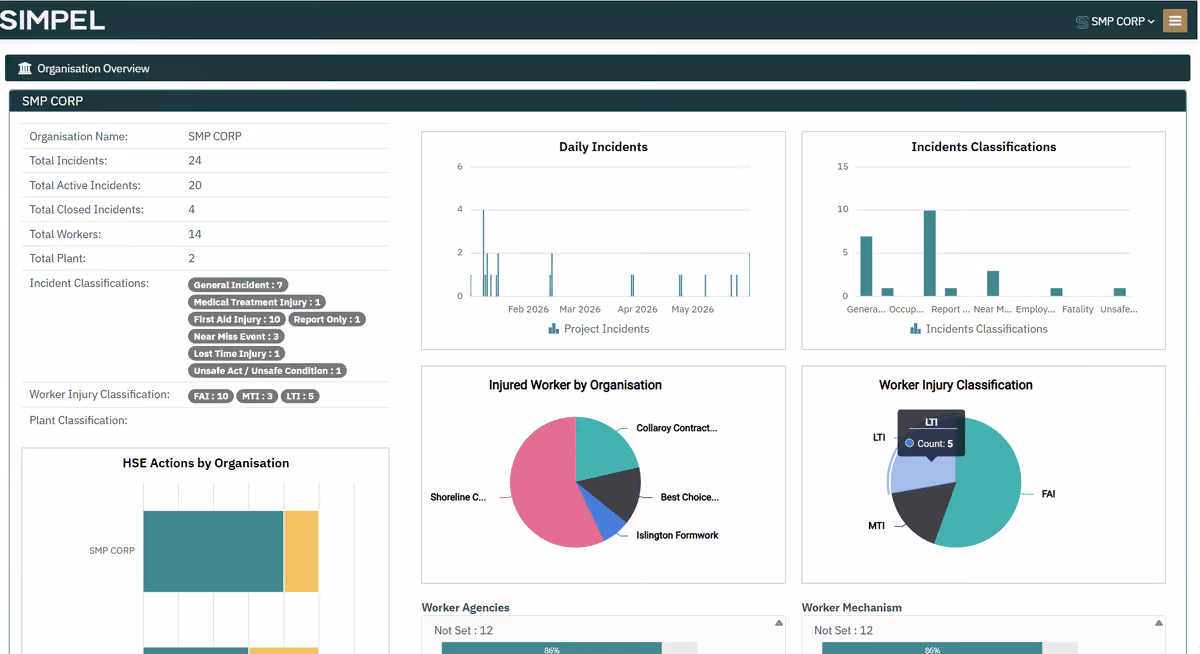Collapse the Worker Mechanism list arrow

click(1159, 623)
